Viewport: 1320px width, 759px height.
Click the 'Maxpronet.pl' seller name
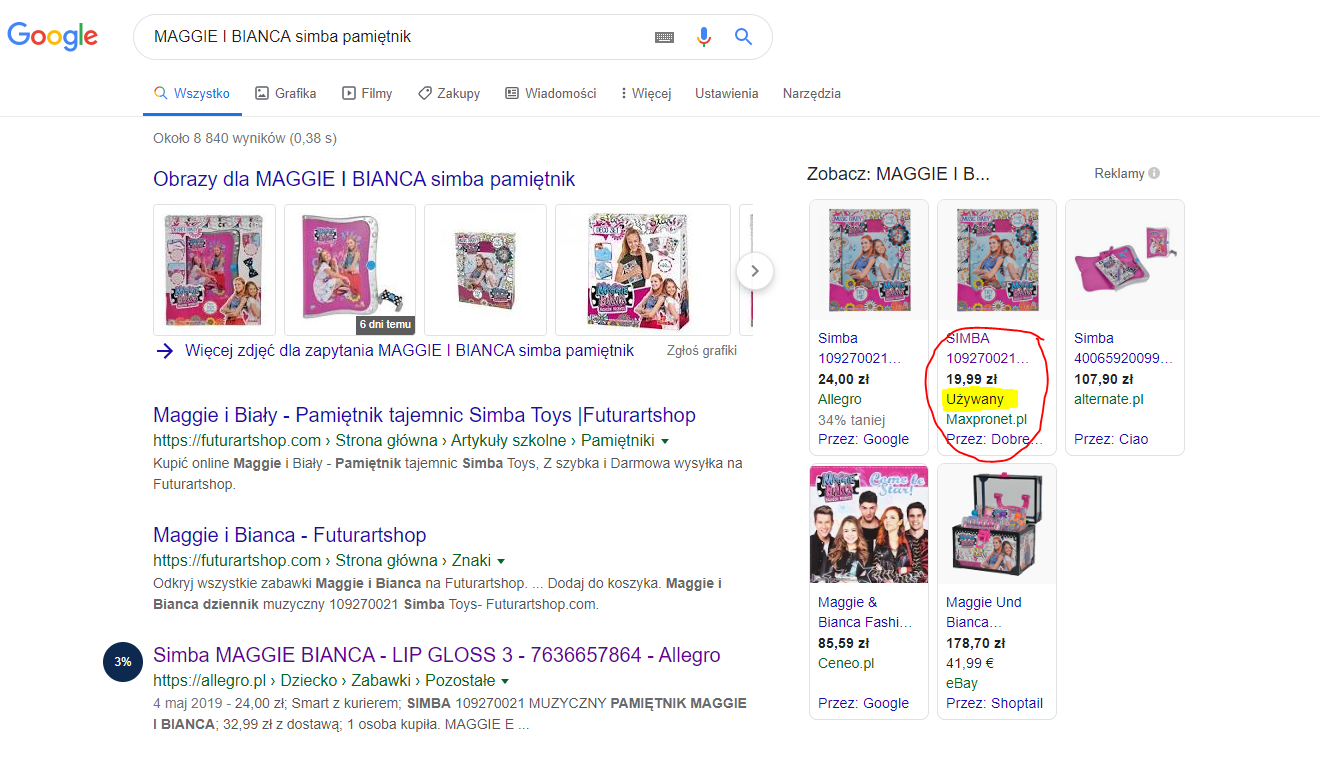pyautogui.click(x=987, y=419)
